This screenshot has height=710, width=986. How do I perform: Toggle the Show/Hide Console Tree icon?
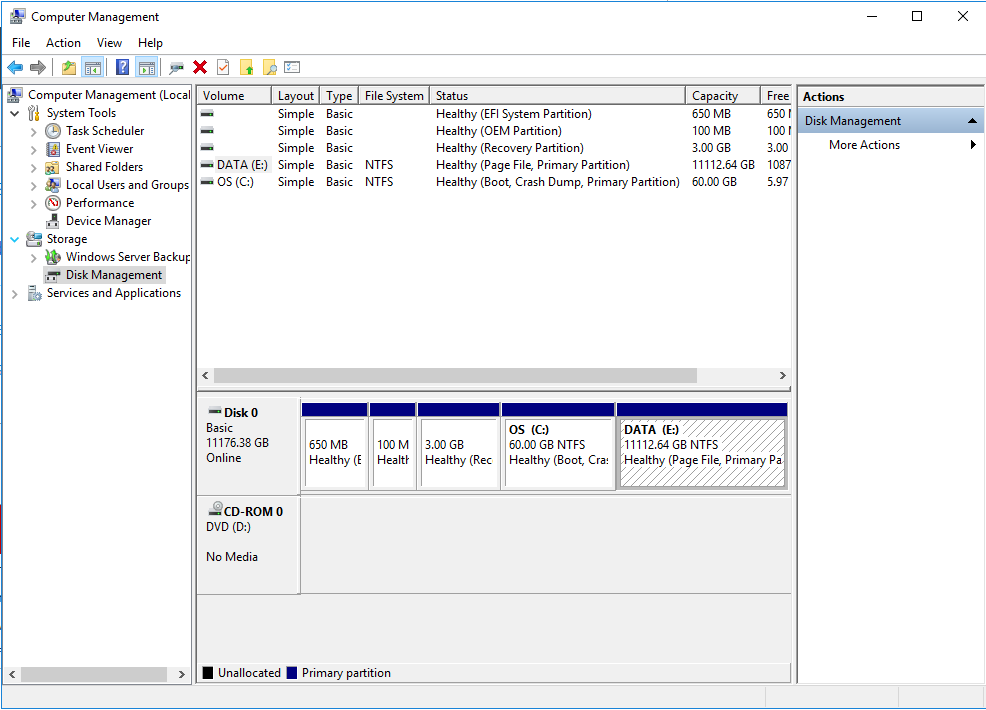92,67
